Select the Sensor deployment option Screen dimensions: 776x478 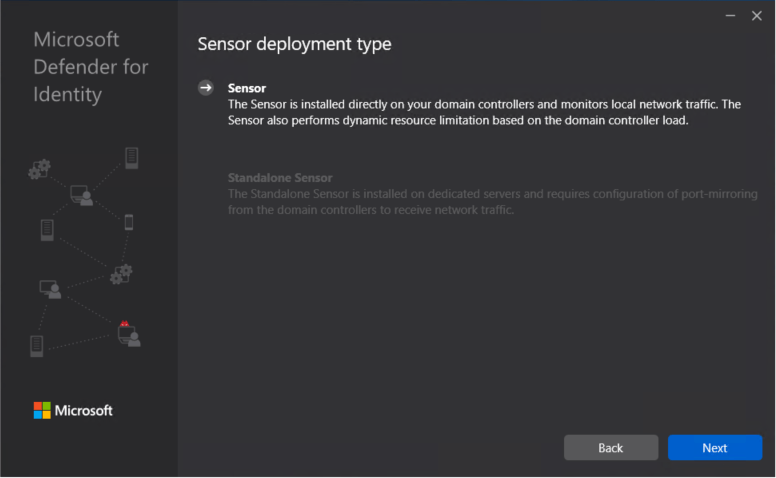(247, 88)
